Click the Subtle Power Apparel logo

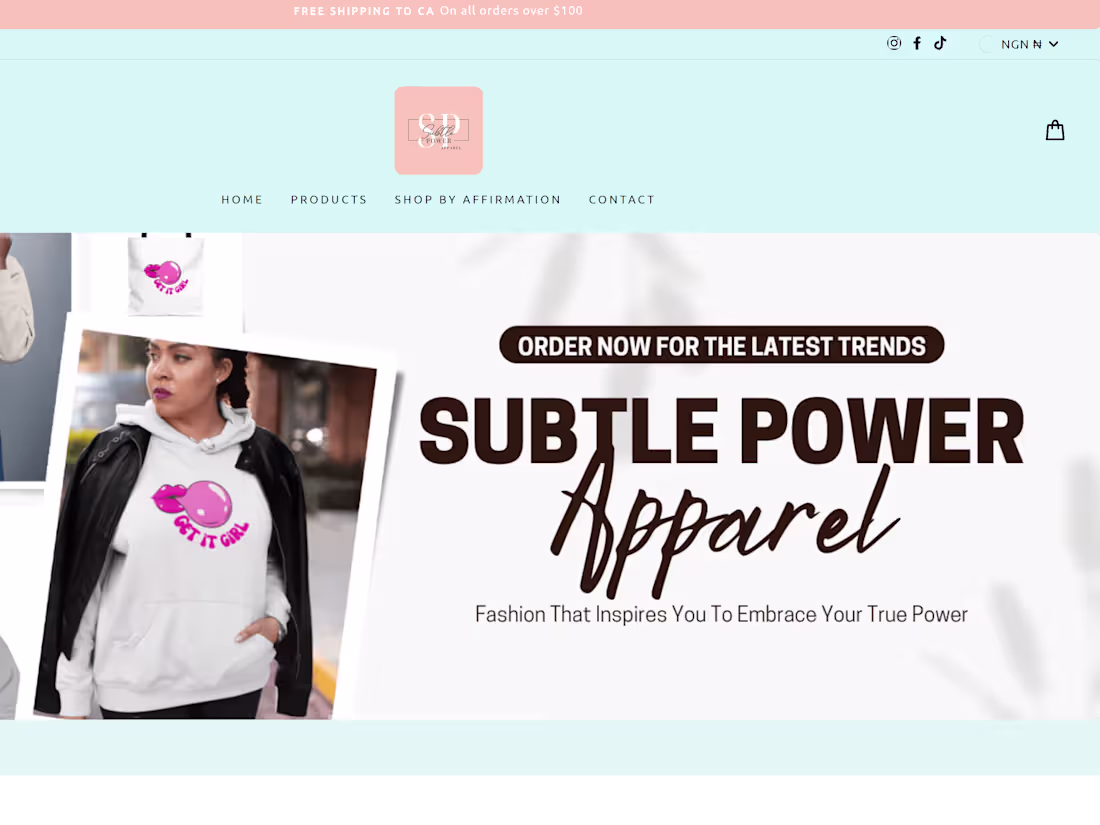point(438,130)
